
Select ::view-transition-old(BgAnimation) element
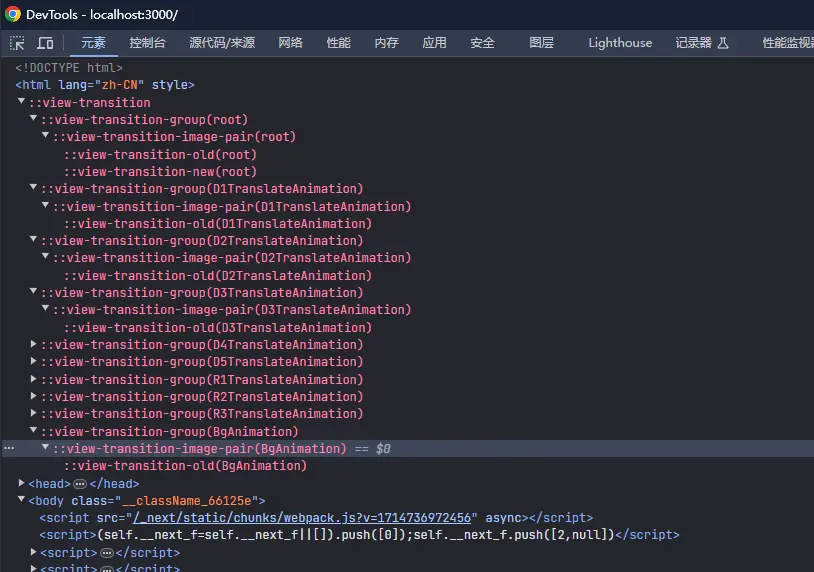coord(185,466)
